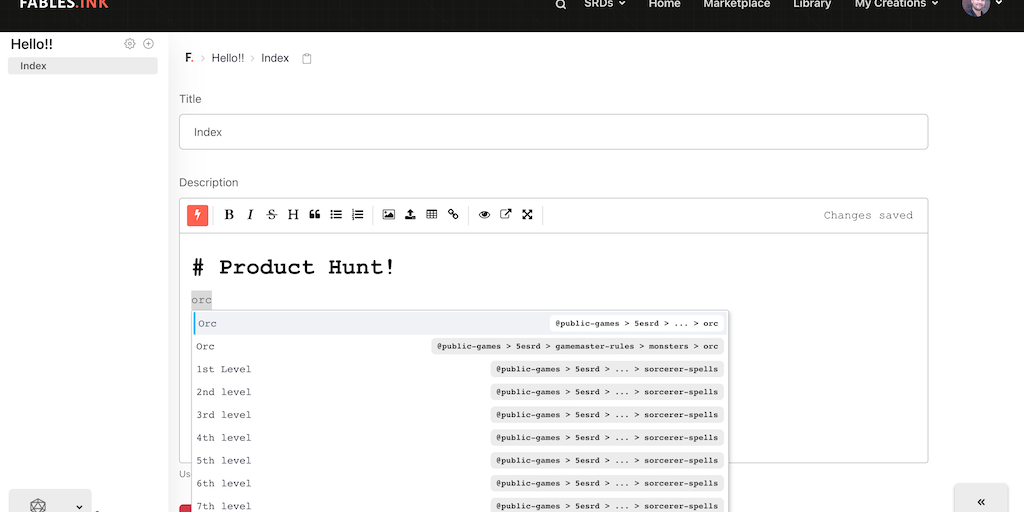Toggle bold formatting in the editor
The width and height of the screenshot is (1024, 512).
pyautogui.click(x=229, y=215)
